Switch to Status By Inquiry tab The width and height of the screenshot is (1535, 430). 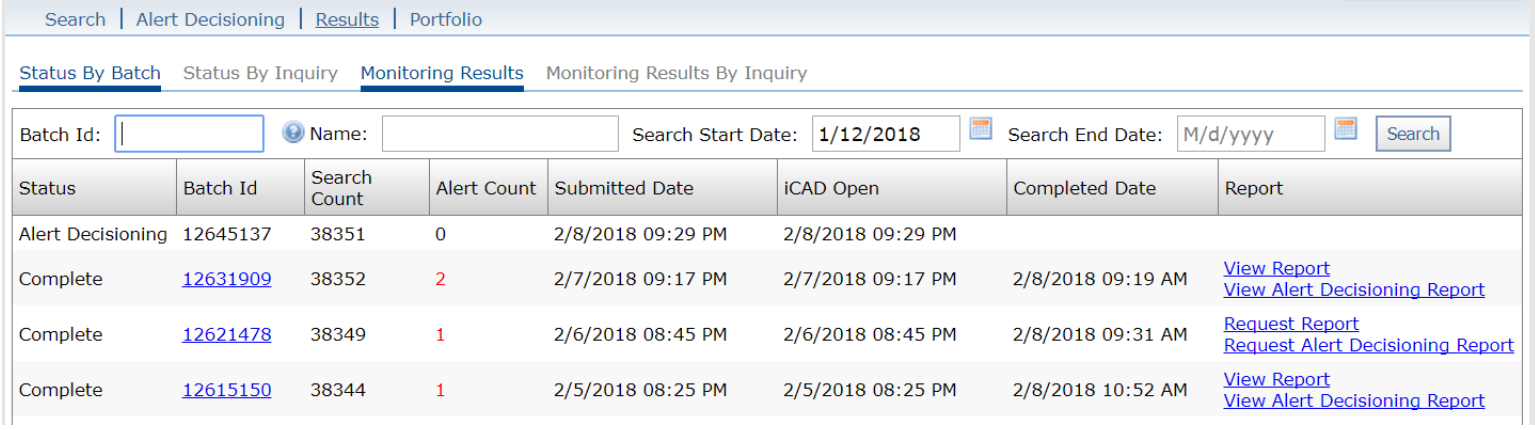(260, 73)
